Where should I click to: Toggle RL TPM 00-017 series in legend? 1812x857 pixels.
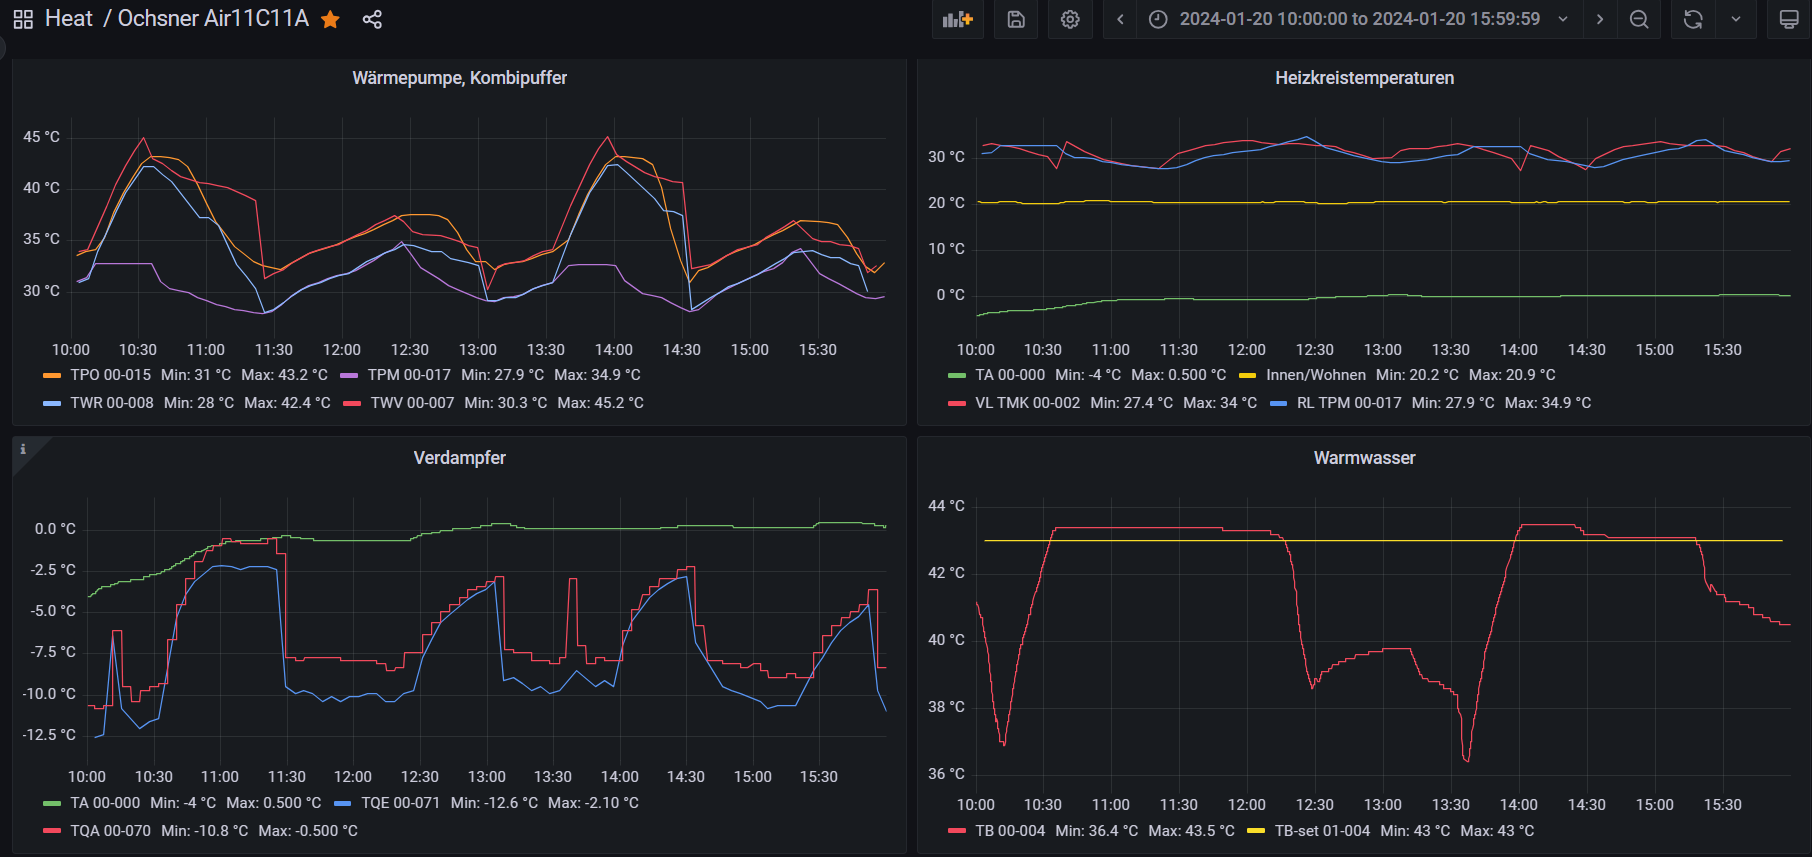coord(1349,403)
